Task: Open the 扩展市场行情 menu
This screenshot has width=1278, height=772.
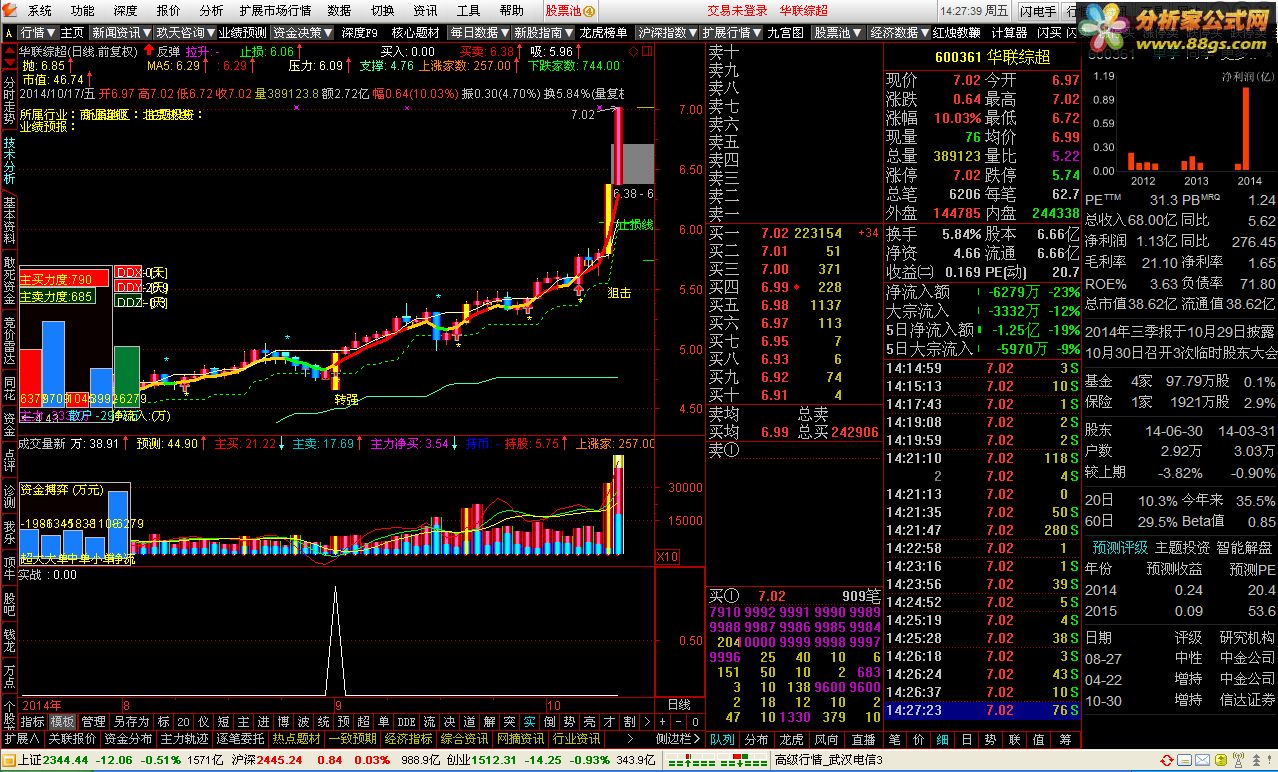Action: pyautogui.click(x=275, y=10)
